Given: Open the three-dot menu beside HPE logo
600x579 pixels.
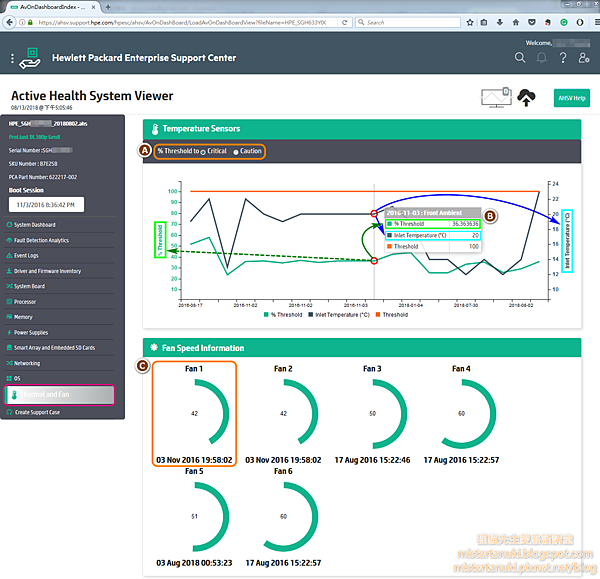Looking at the screenshot, I should 12,58.
